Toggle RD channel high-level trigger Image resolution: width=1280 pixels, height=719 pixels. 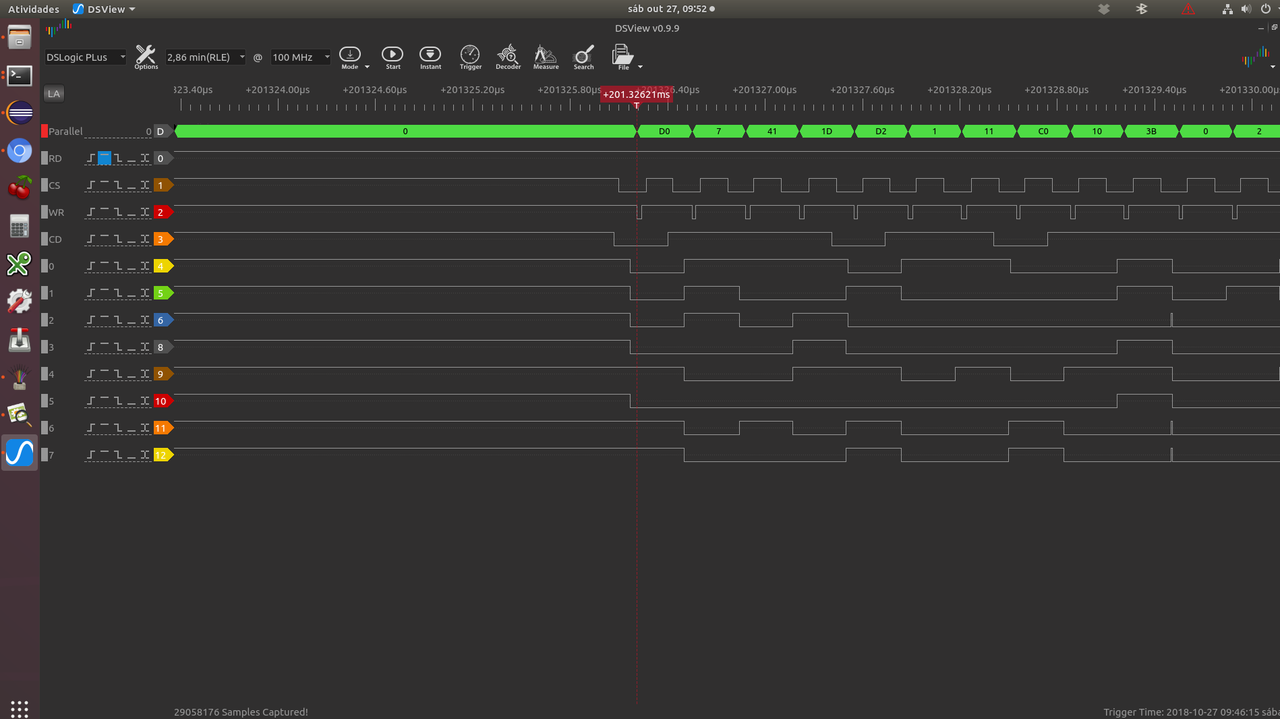104,158
